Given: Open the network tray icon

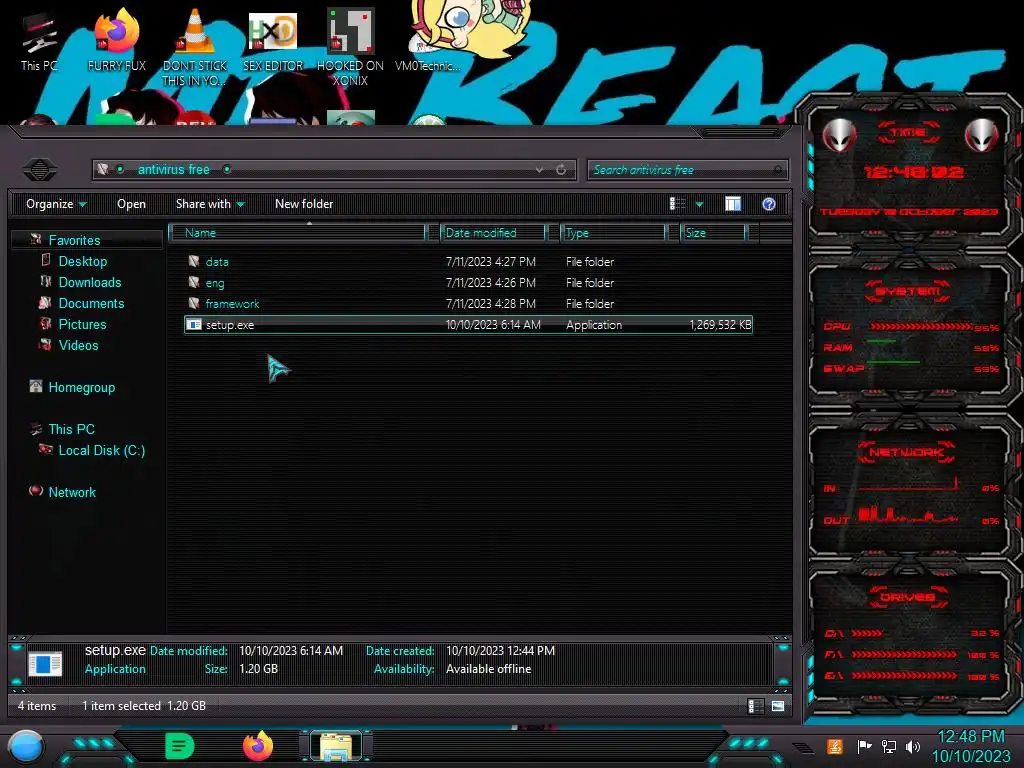Looking at the screenshot, I should point(889,746).
